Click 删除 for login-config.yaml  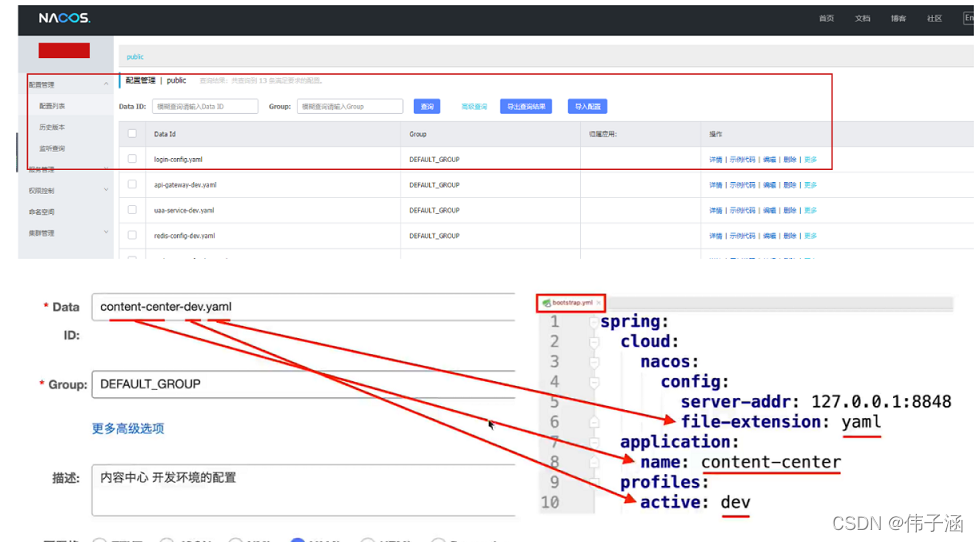click(x=790, y=160)
